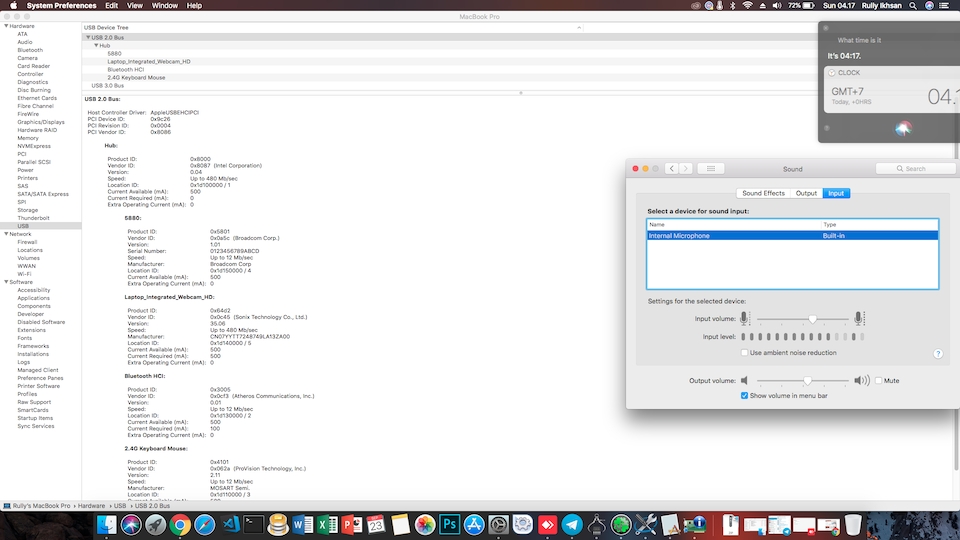Click Hardware breadcrumb in path bar
This screenshot has width=960, height=540.
click(x=91, y=506)
